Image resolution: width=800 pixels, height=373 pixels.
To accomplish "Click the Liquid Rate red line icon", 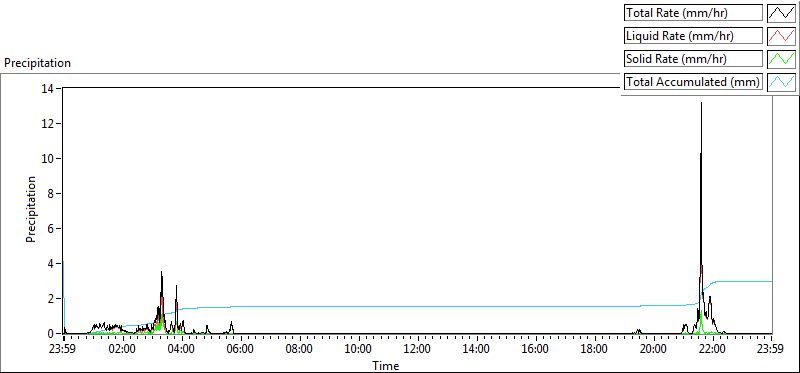I will [x=781, y=36].
